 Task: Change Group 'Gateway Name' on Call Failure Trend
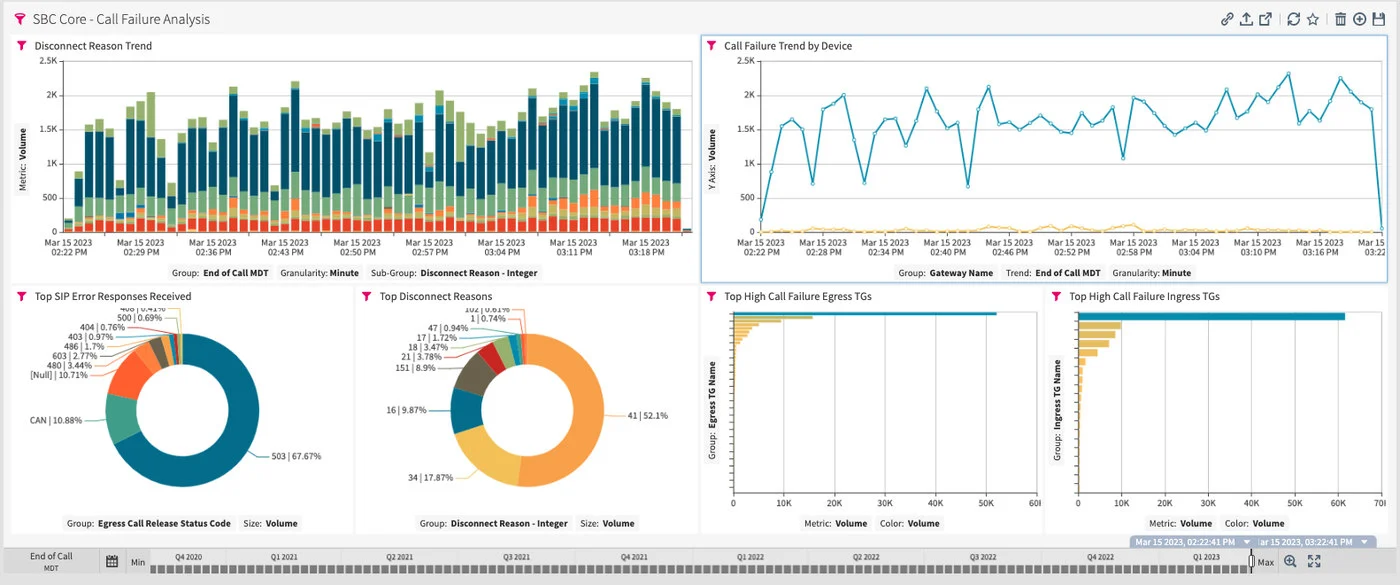pos(961,272)
